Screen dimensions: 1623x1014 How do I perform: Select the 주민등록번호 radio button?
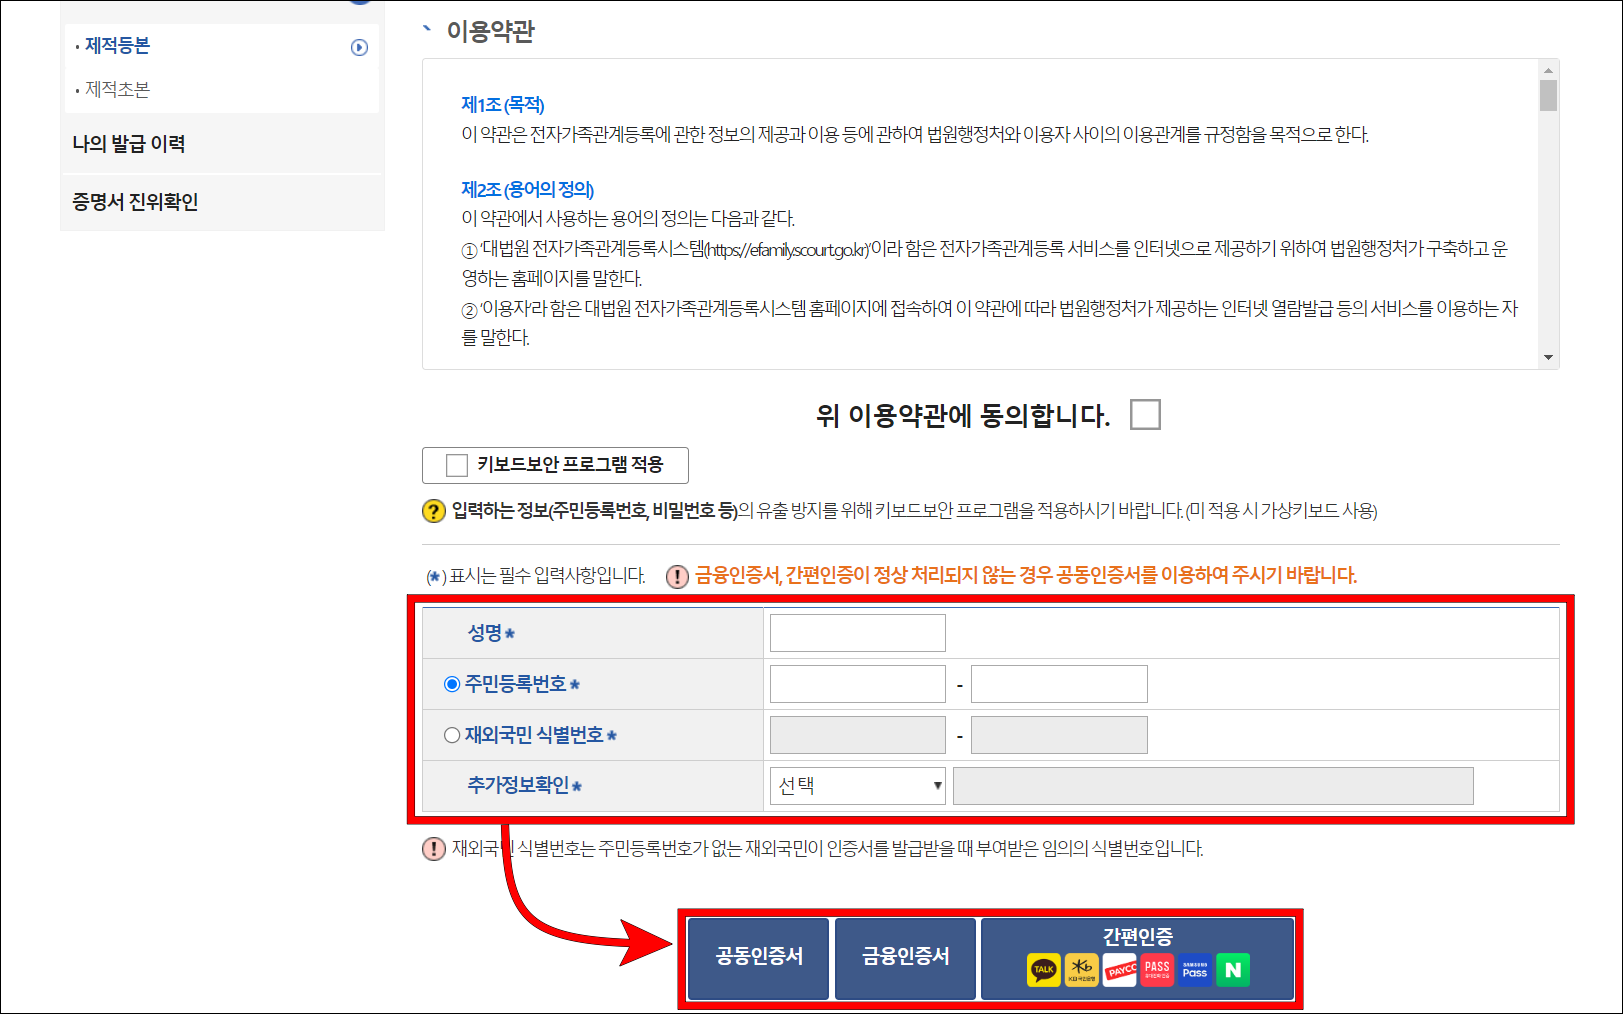452,684
